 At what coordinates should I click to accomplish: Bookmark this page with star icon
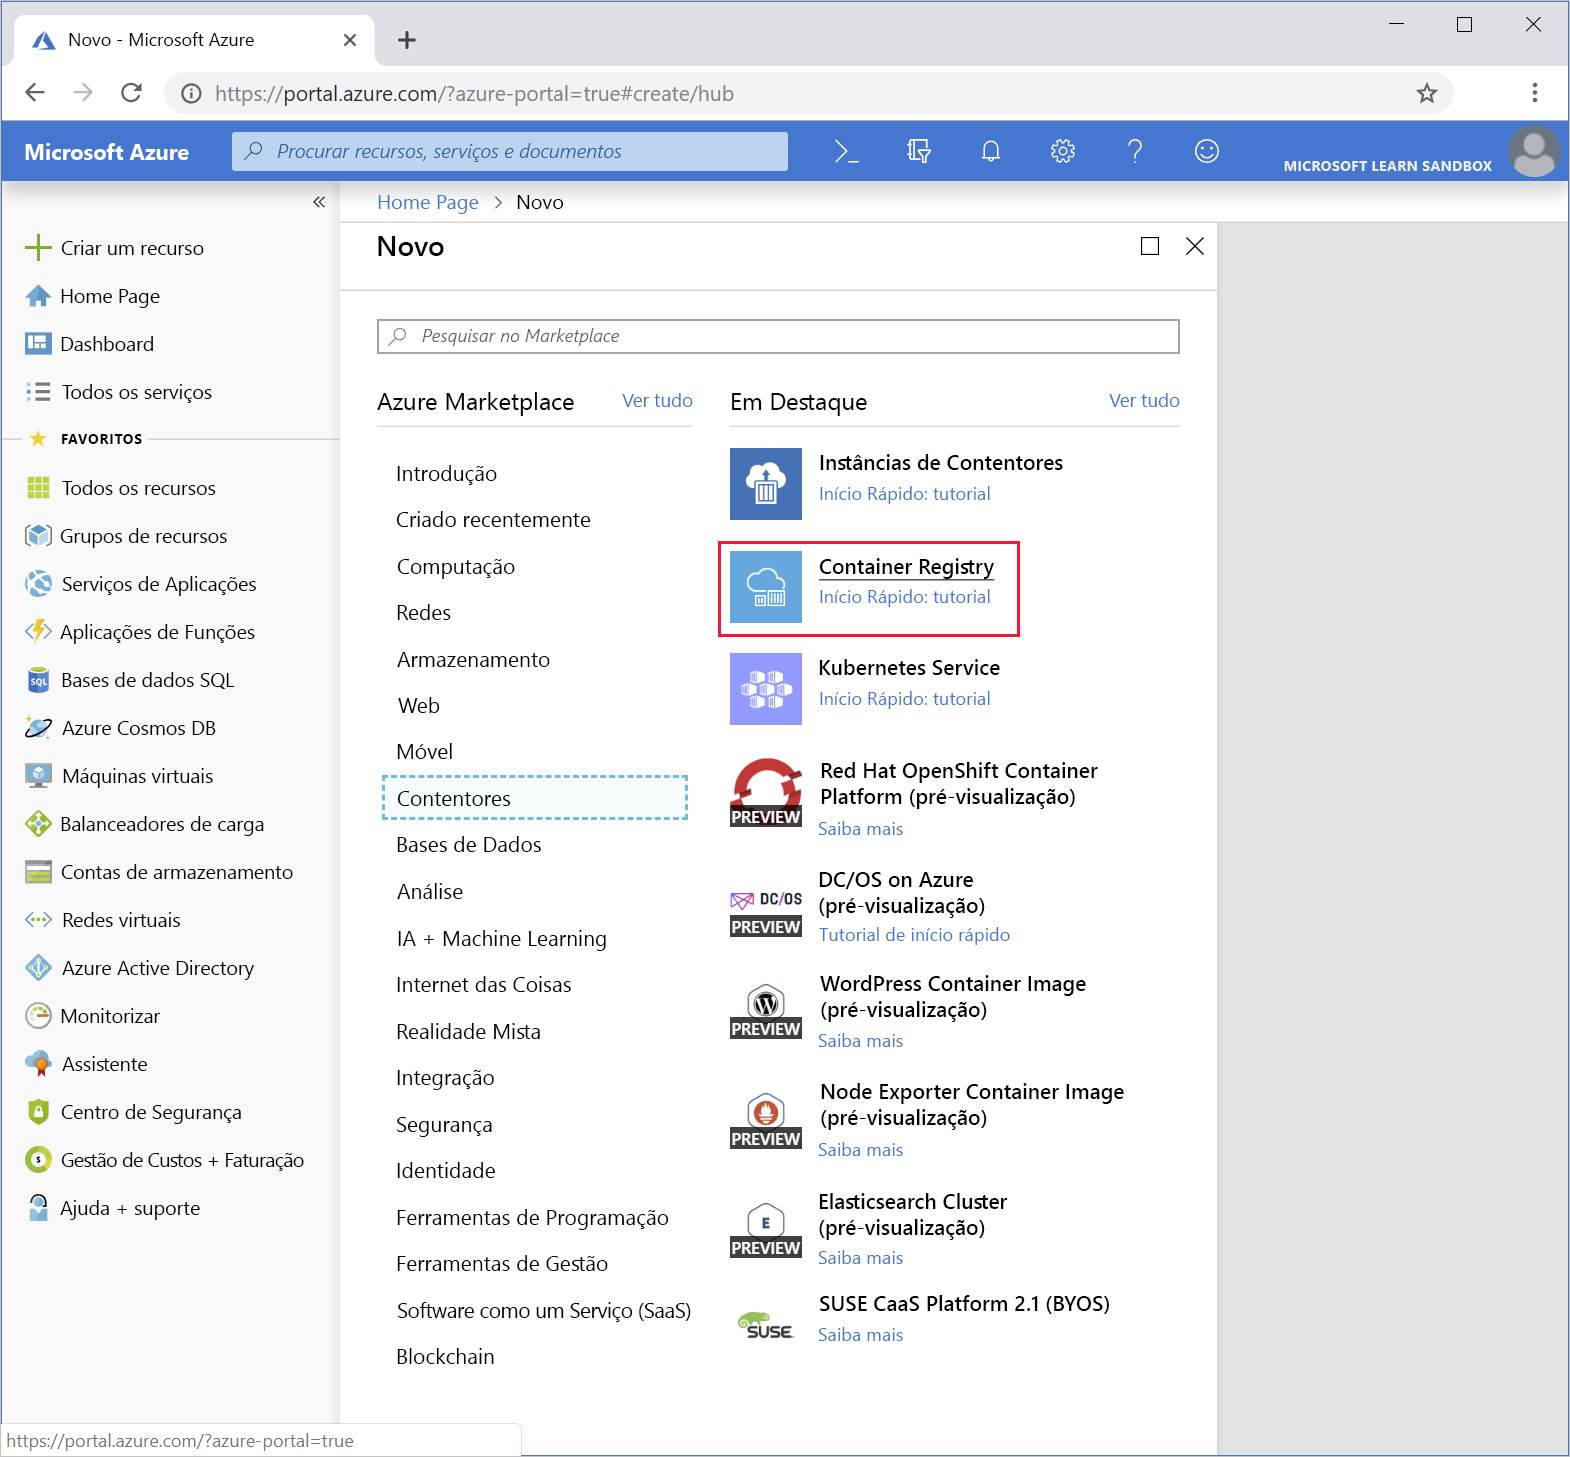coord(1427,93)
